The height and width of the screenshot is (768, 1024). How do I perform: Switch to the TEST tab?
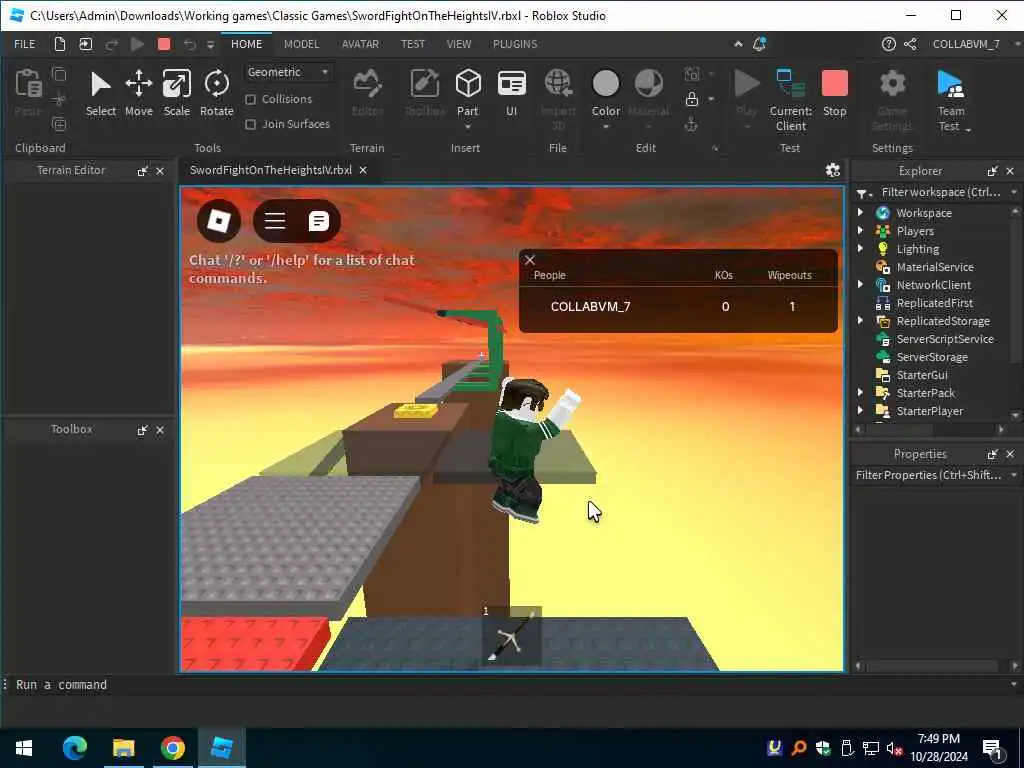point(413,44)
